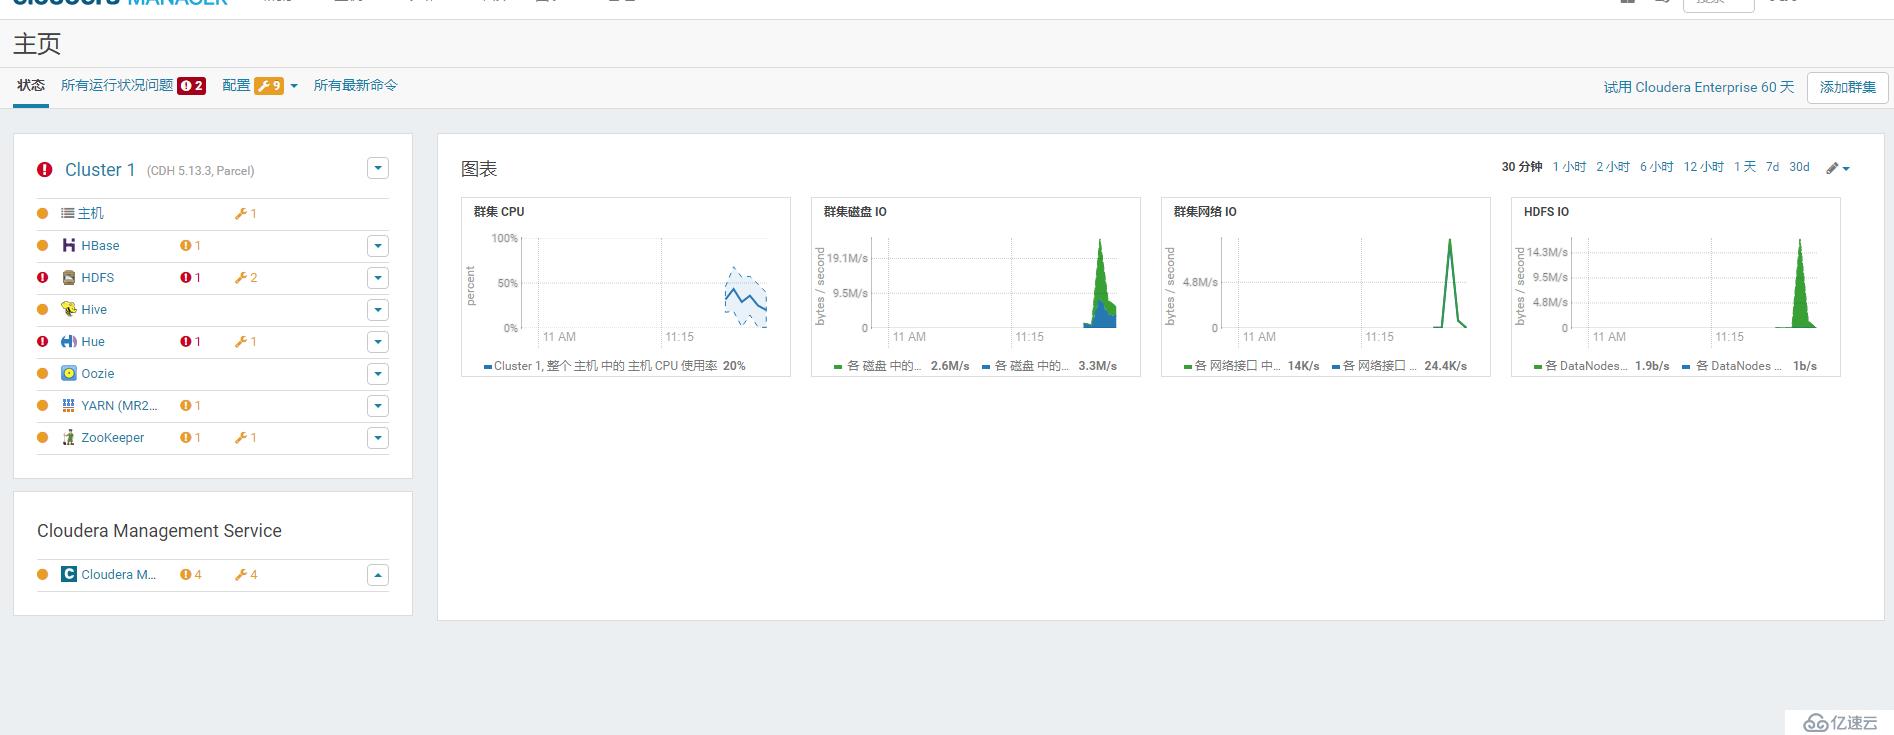Set chart range to 30 分钟
Viewport: 1894px width, 735px height.
(1522, 167)
